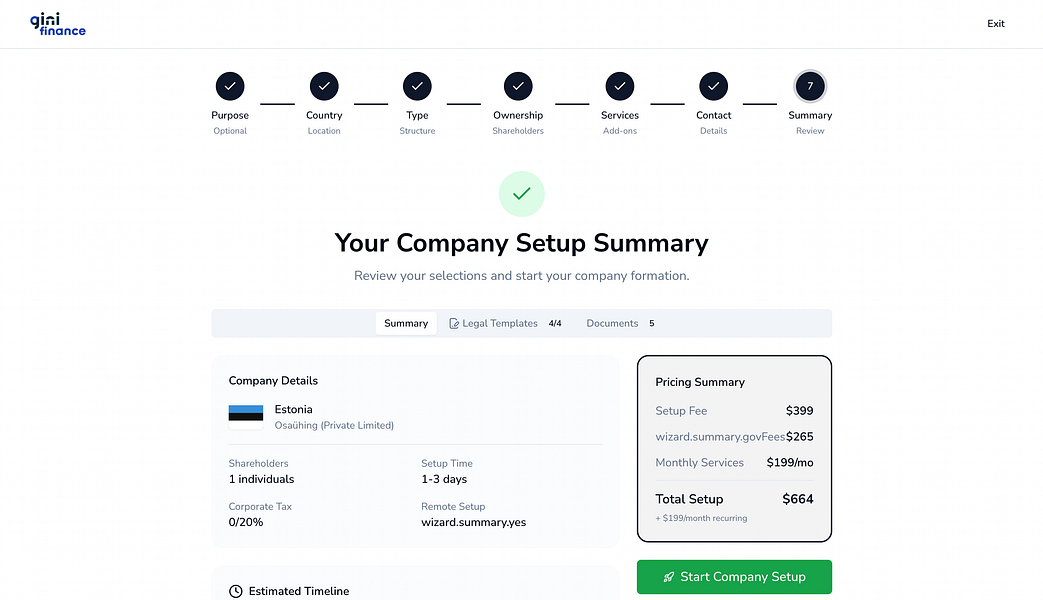
Task: Click the Osaühing (Private Limited) text
Action: 334,425
